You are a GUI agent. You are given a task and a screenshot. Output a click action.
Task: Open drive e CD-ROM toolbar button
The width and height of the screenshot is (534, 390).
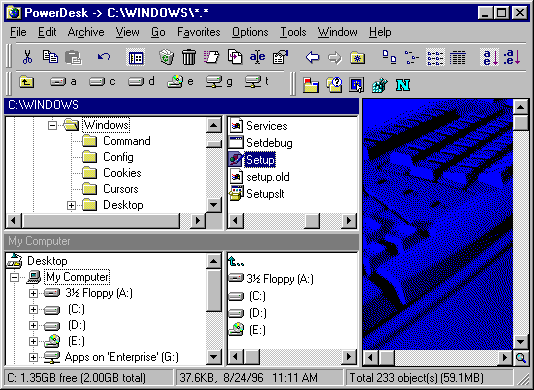(x=180, y=82)
